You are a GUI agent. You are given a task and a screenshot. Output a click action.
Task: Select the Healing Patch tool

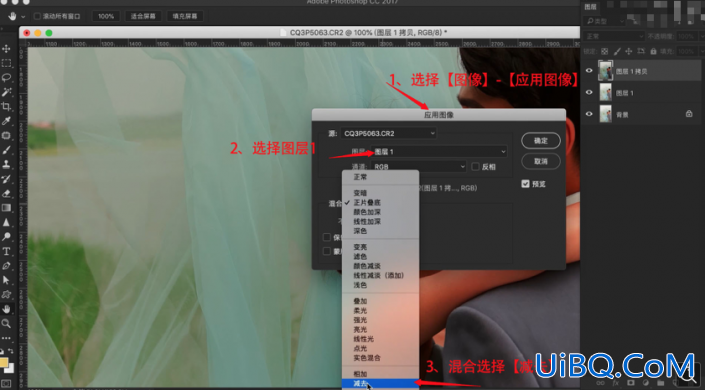(6, 135)
